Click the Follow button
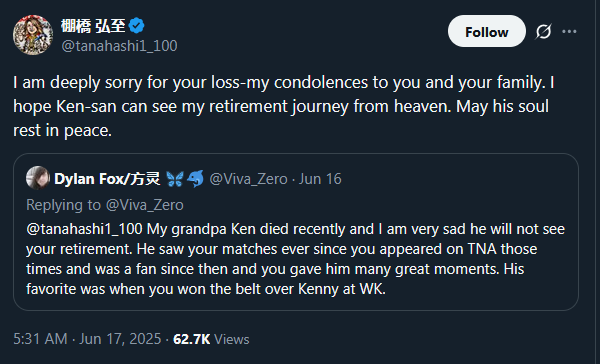The image size is (600, 364). coord(486,31)
